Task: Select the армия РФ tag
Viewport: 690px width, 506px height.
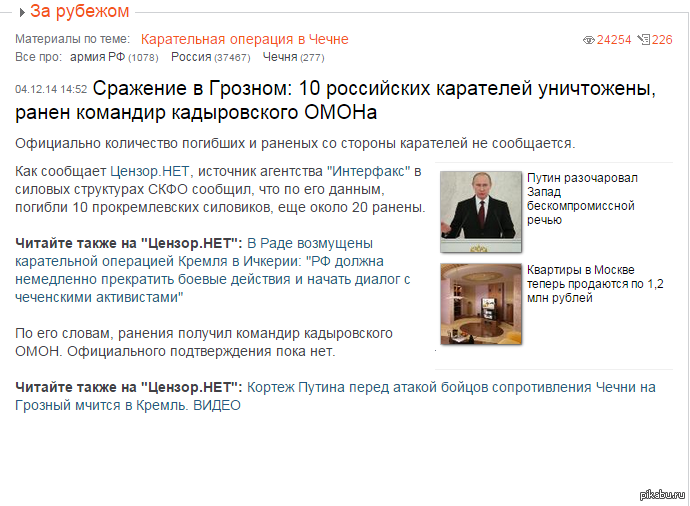Action: coord(97,57)
